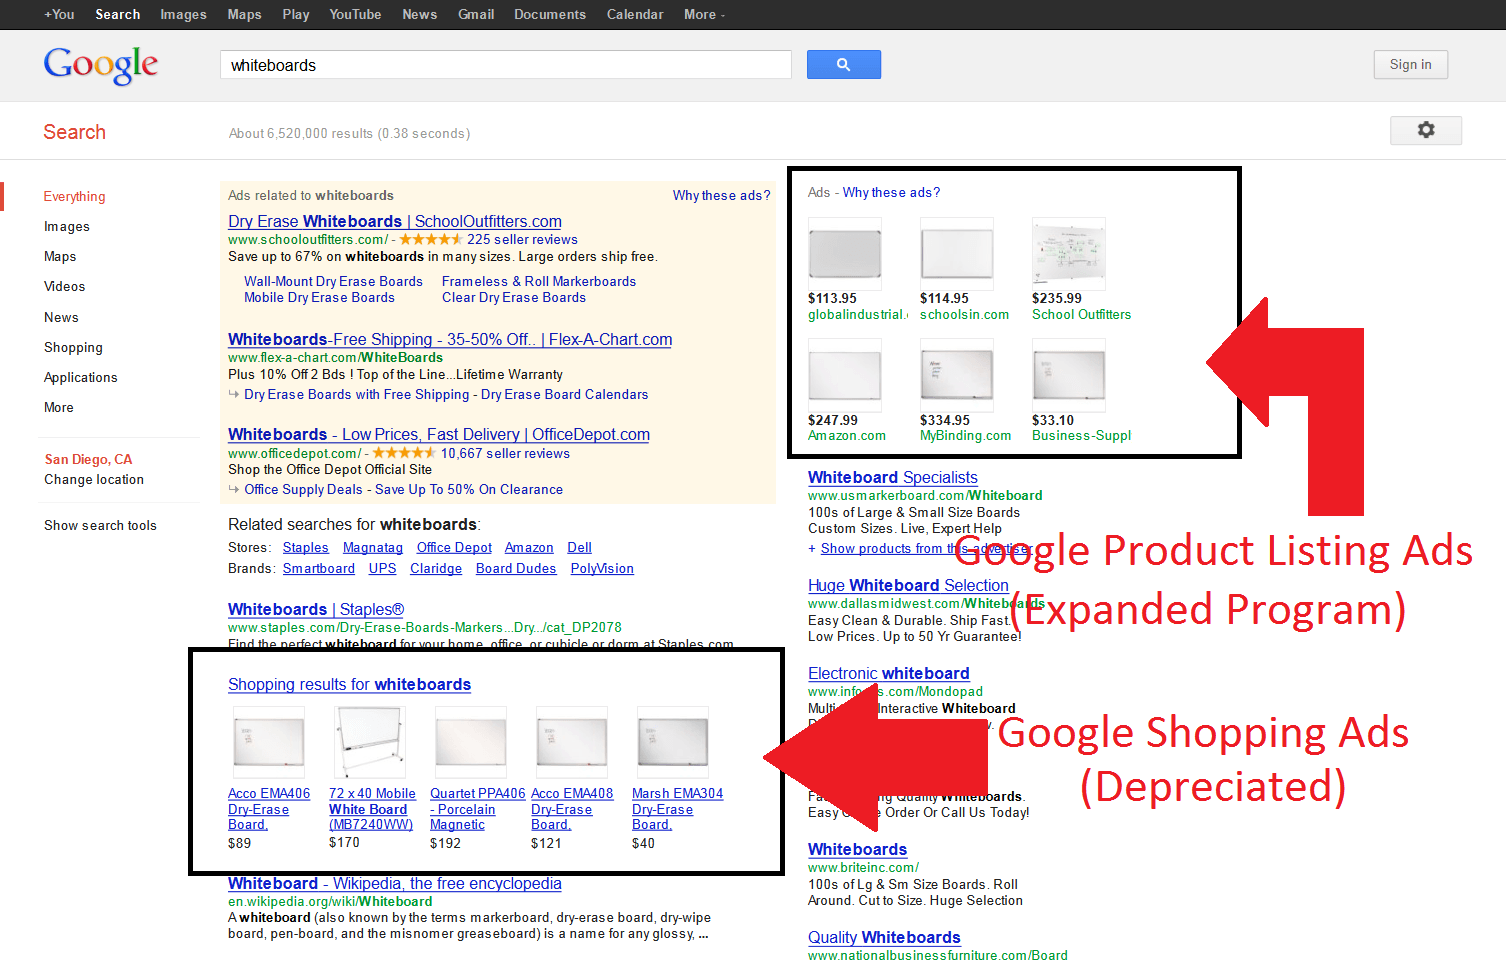The image size is (1506, 961).
Task: Open Frameless & Roll Markerboards sitelink
Action: pyautogui.click(x=539, y=282)
